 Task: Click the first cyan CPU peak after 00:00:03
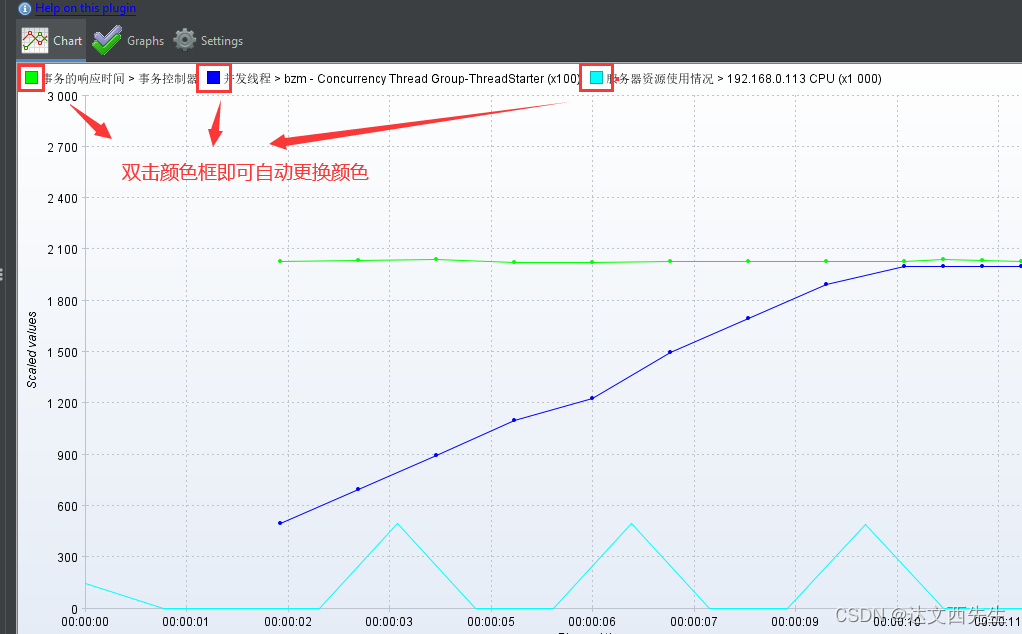click(x=397, y=523)
